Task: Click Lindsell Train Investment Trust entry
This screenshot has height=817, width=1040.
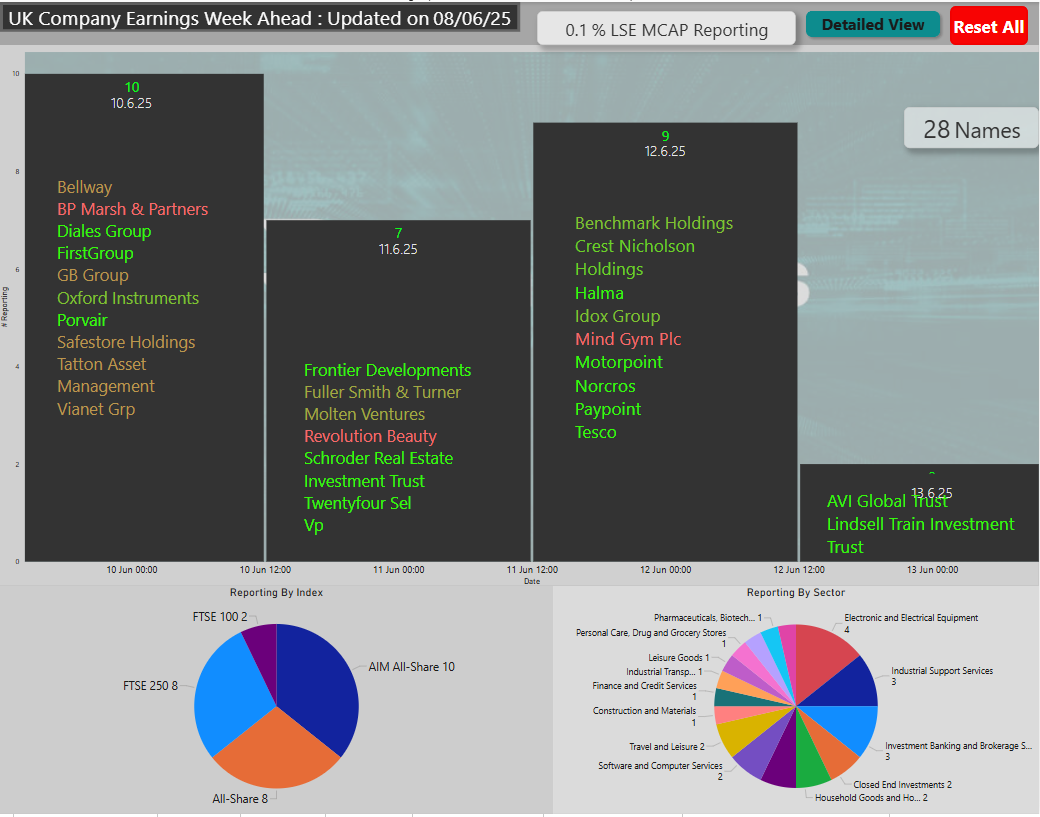Action: pos(920,535)
